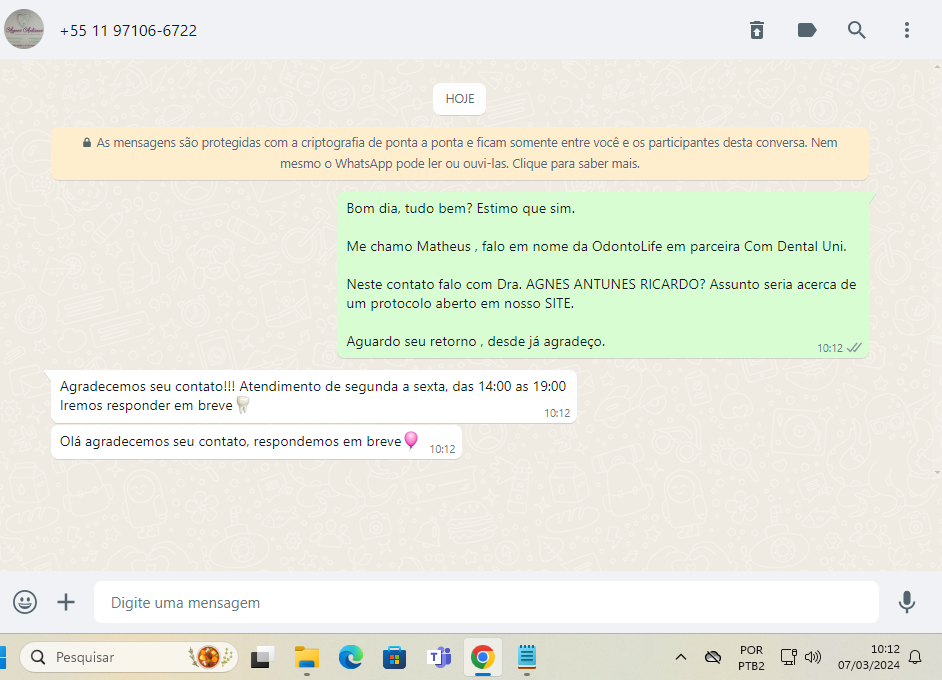The width and height of the screenshot is (942, 680).
Task: Click the contact number +55 11 97106-6722
Action: pos(128,31)
